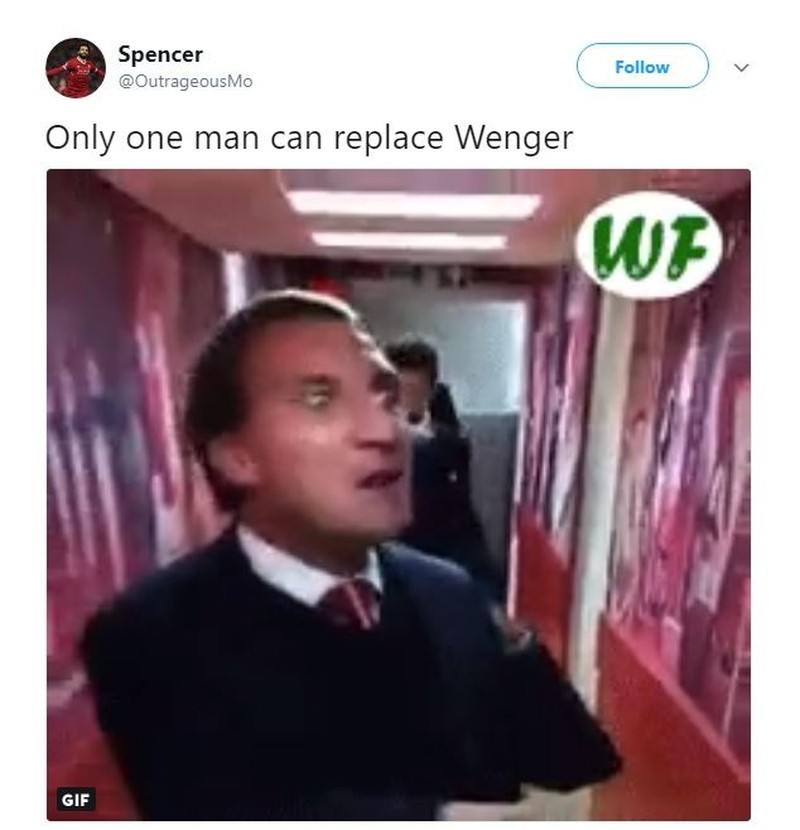Open Spencer's profile picture avatar
The width and height of the screenshot is (800, 830).
pos(76,68)
